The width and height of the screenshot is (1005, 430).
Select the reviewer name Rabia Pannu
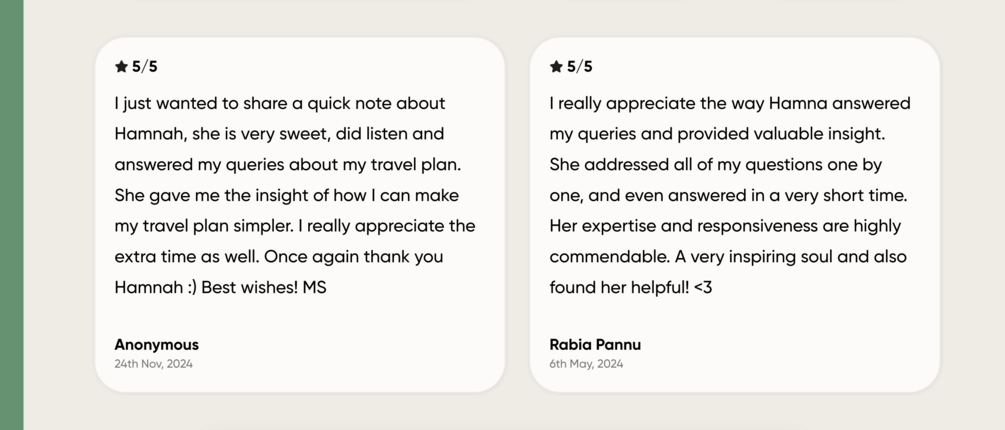coord(595,344)
